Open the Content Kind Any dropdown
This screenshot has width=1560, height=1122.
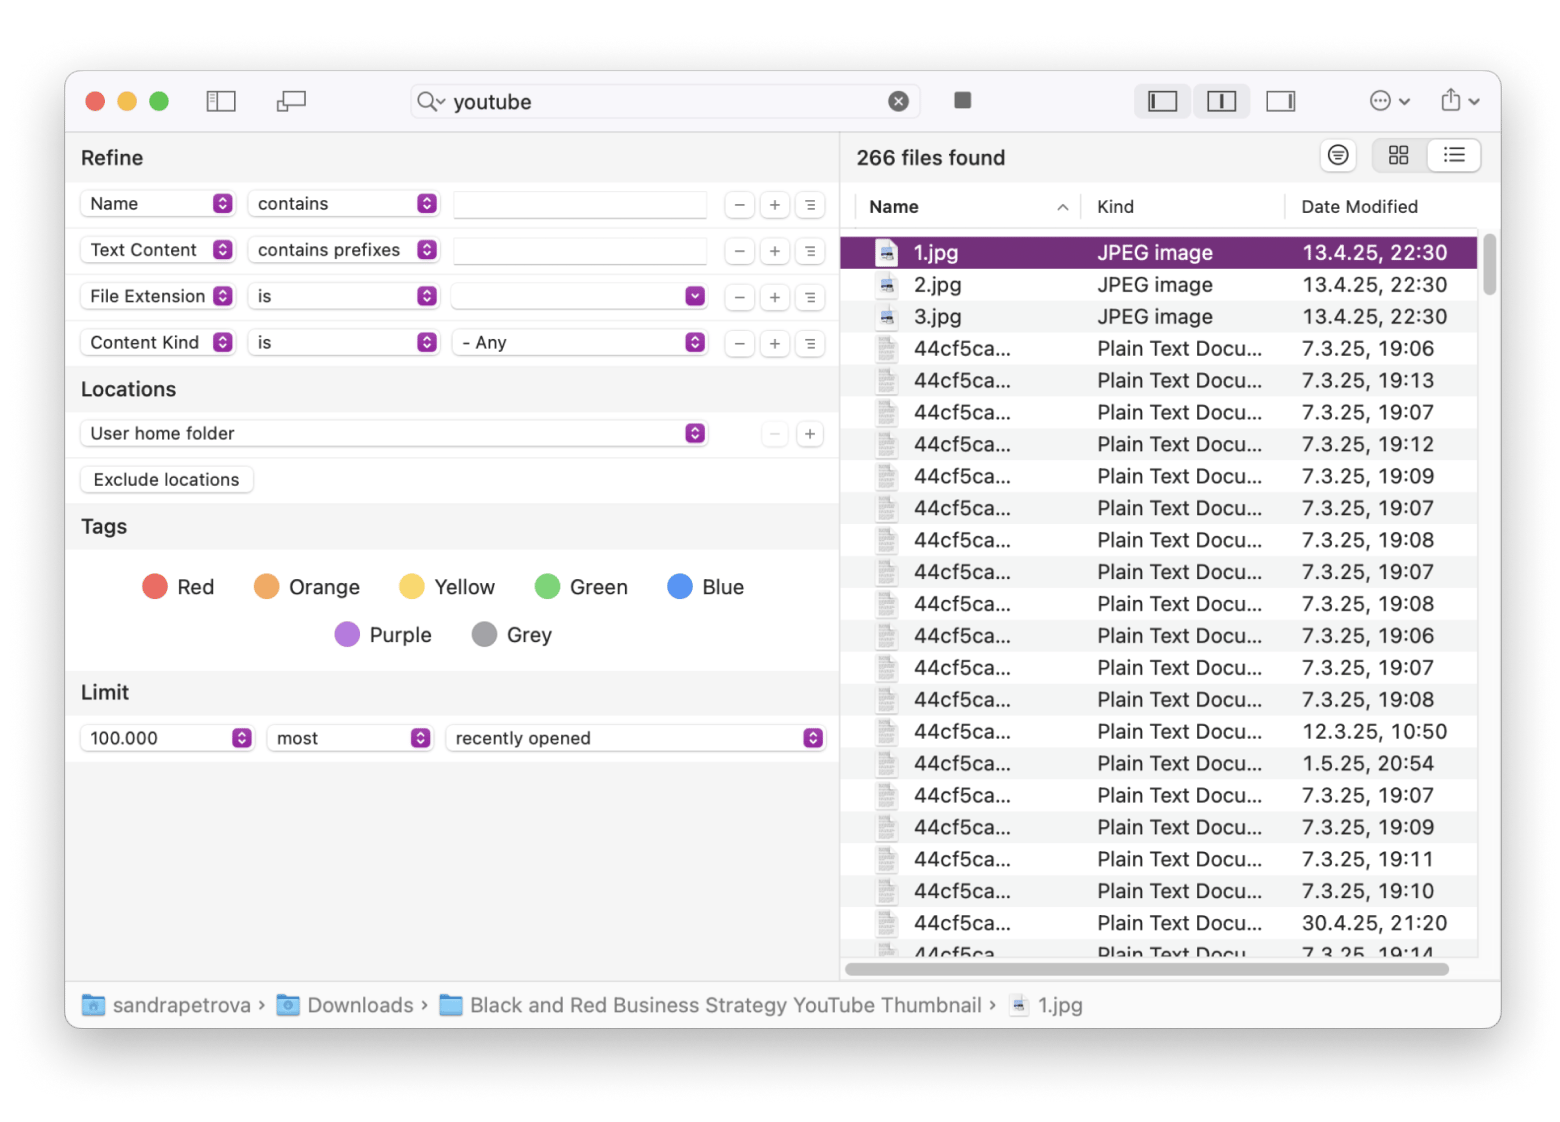581,343
